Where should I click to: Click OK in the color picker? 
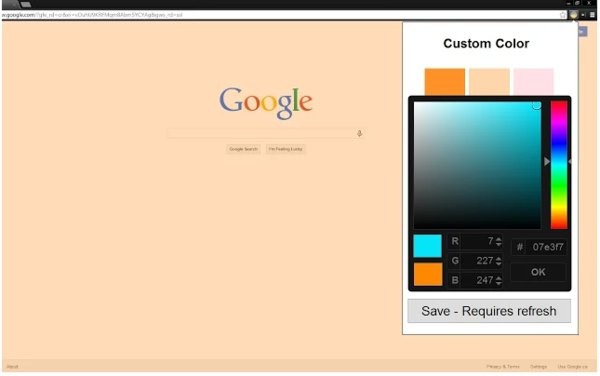(538, 272)
